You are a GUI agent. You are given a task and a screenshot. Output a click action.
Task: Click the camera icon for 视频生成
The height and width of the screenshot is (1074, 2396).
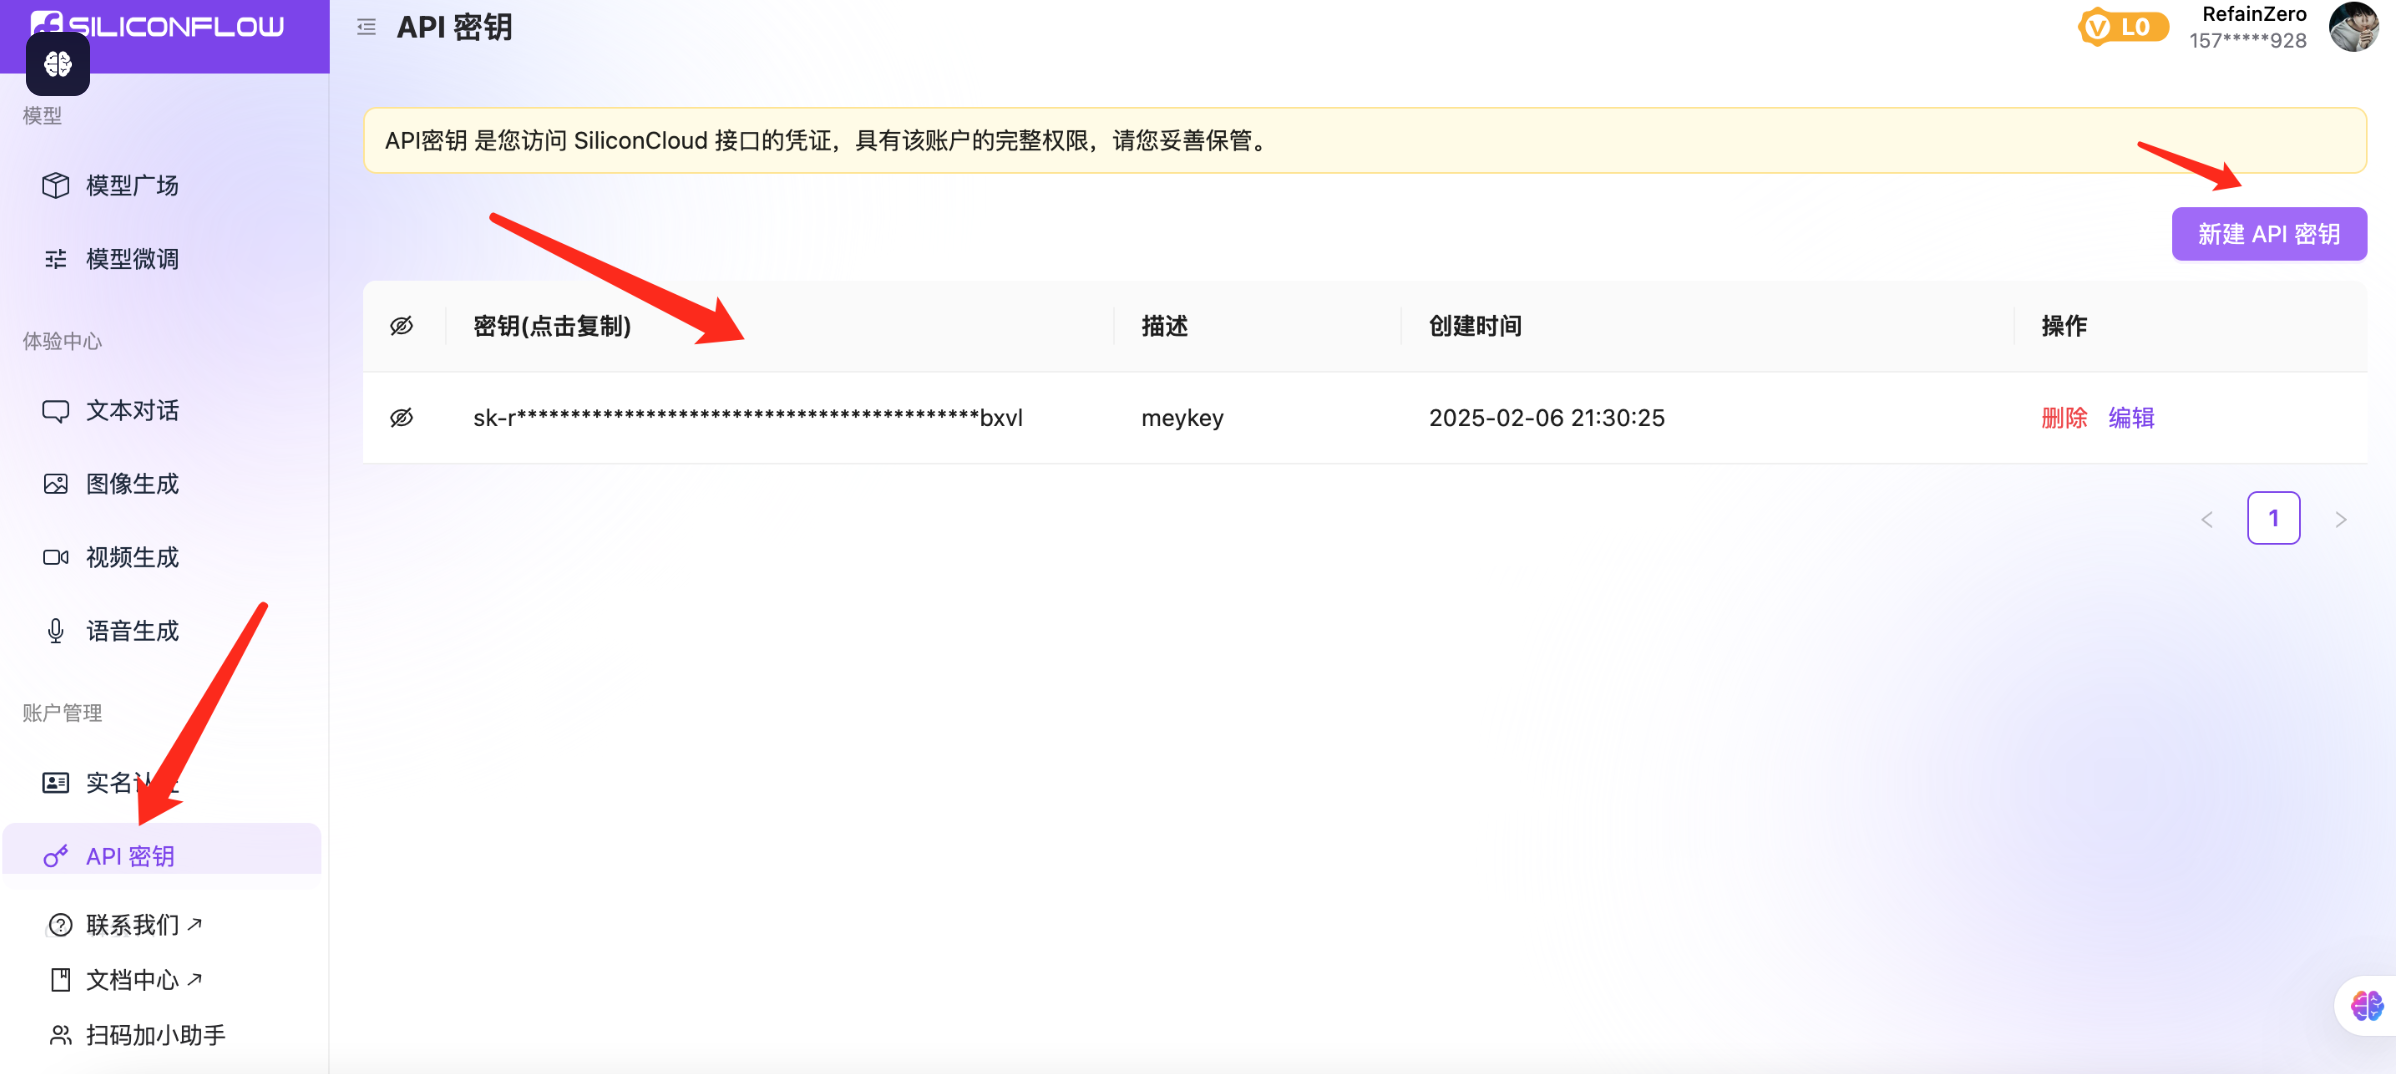(56, 557)
